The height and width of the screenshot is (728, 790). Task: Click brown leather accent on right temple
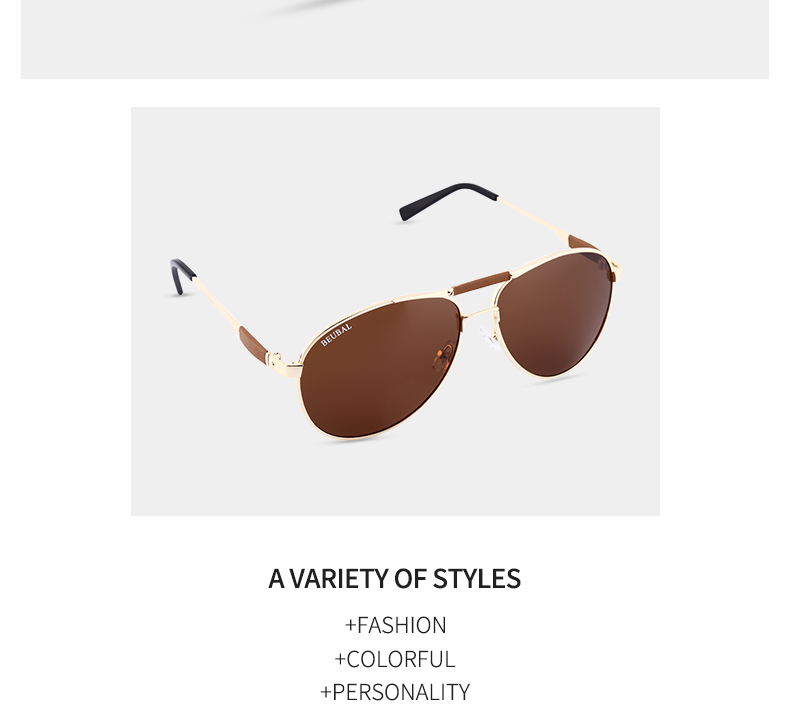583,243
